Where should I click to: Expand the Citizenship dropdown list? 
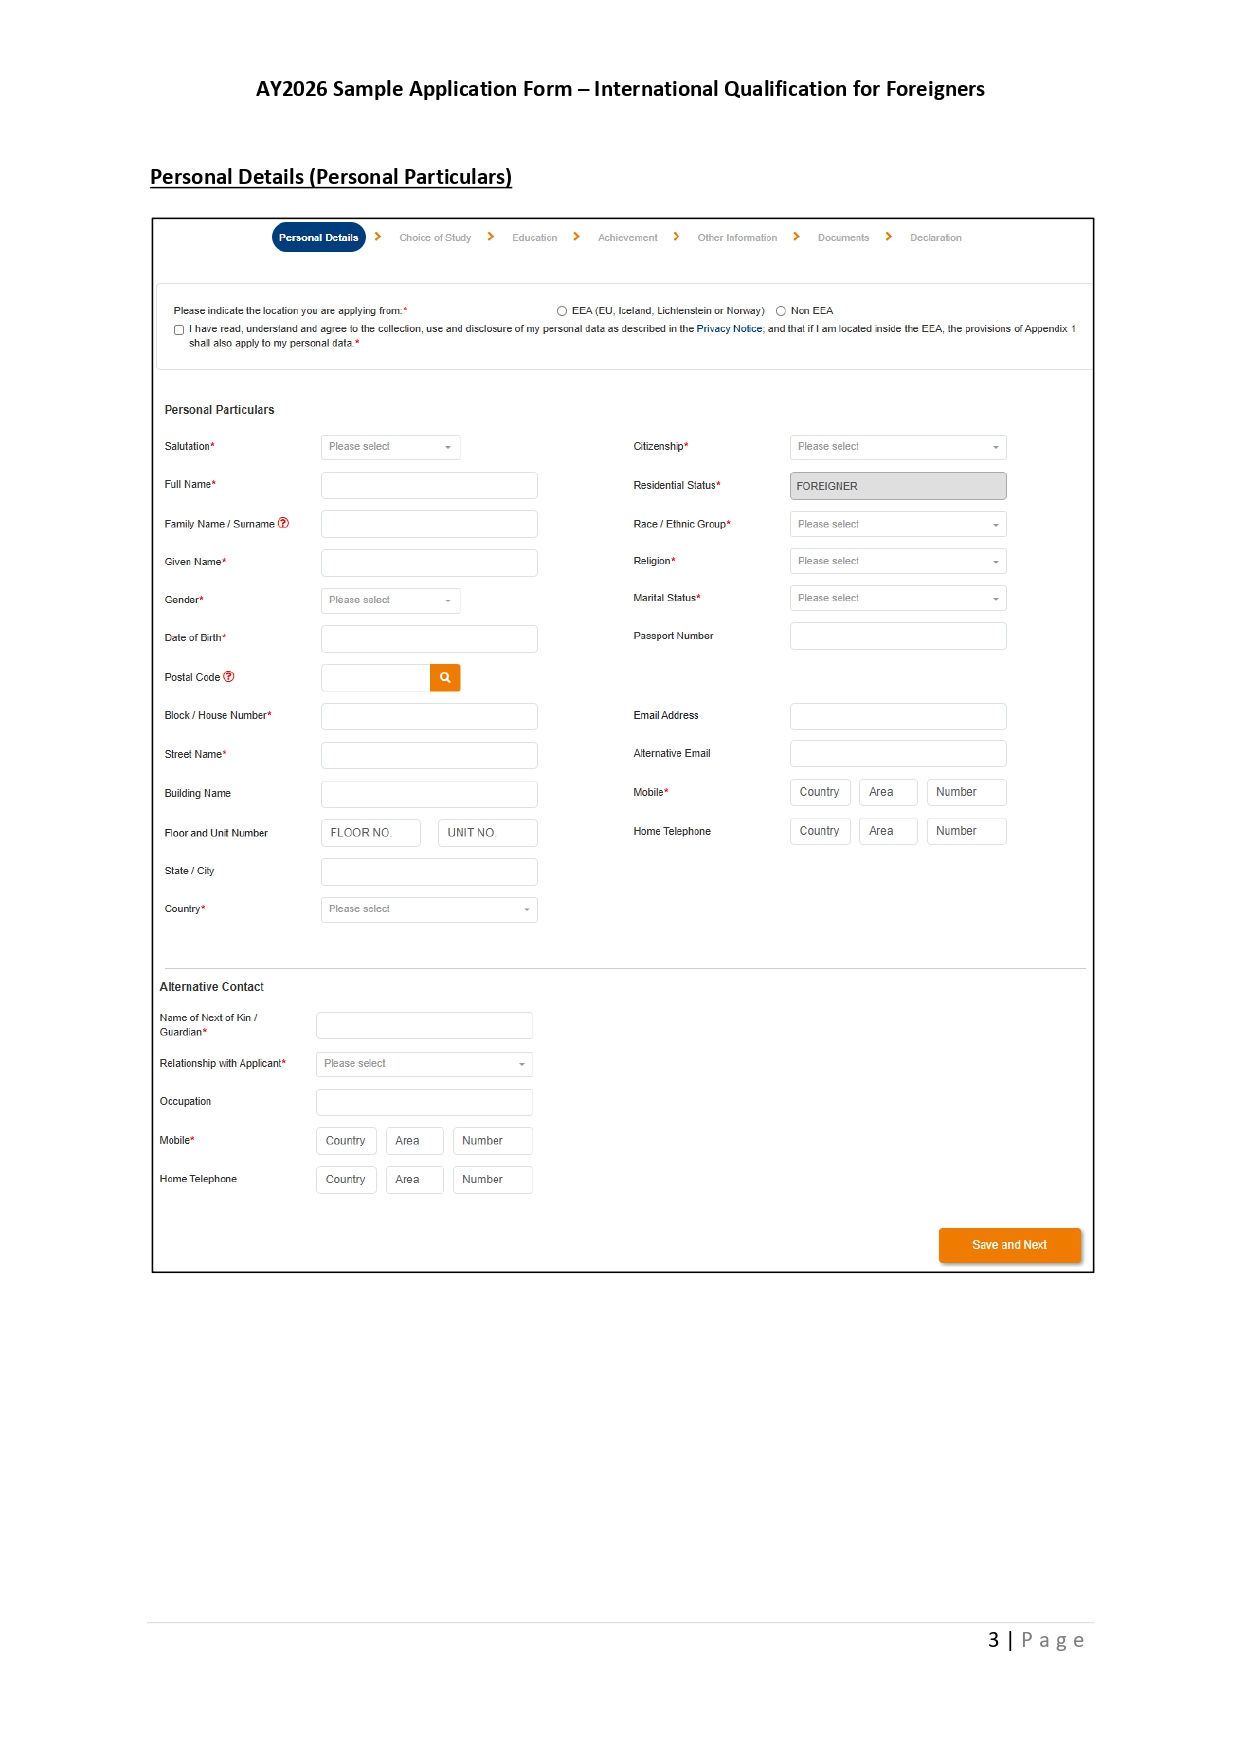pos(897,447)
